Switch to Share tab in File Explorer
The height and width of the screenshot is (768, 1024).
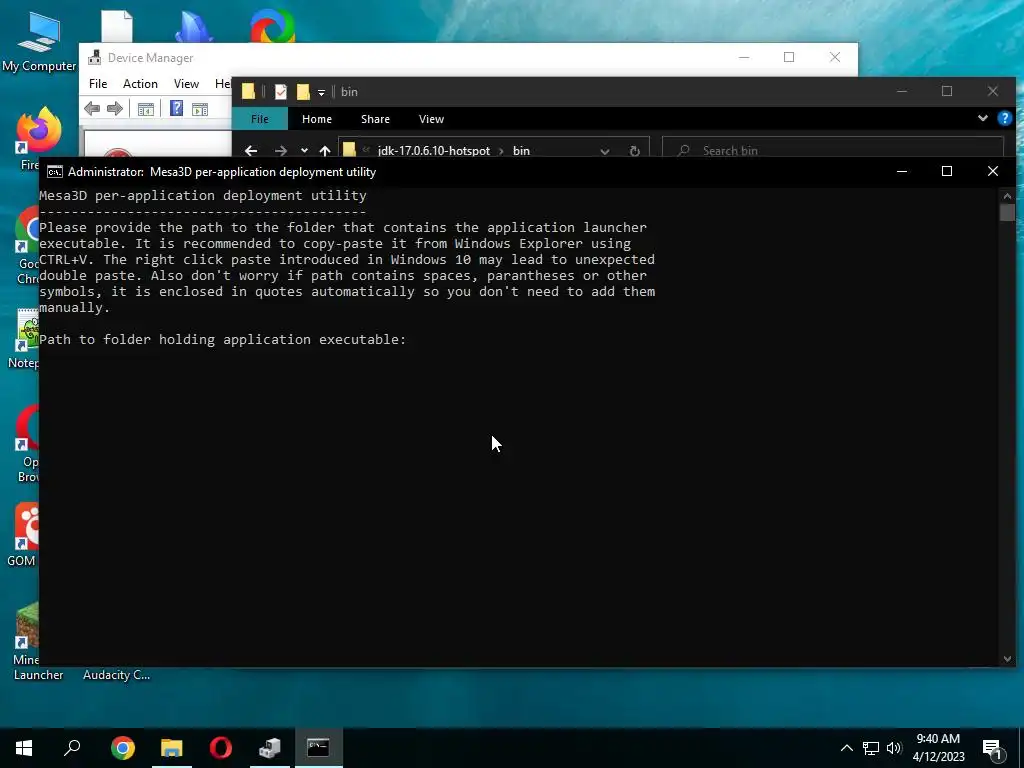click(376, 119)
